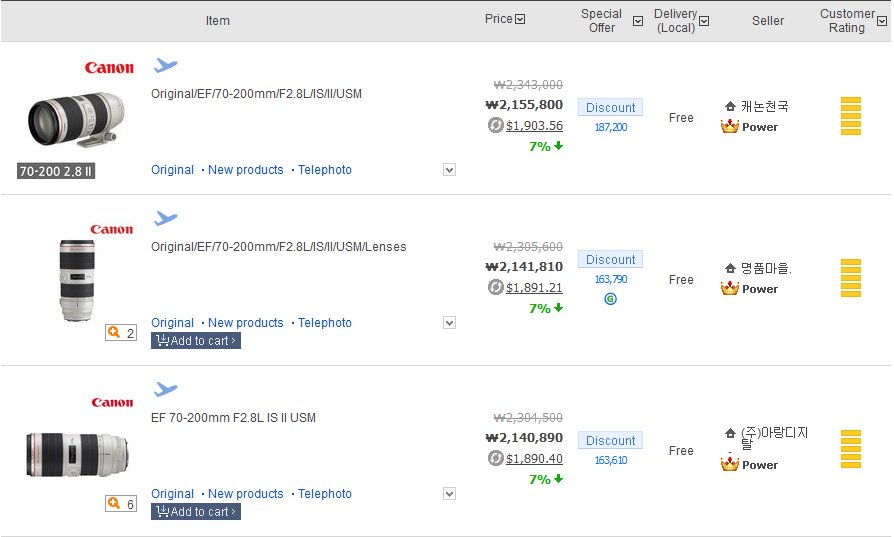Click airplane icon on EF 70-200mm listing
This screenshot has height=537, width=894.
(165, 389)
